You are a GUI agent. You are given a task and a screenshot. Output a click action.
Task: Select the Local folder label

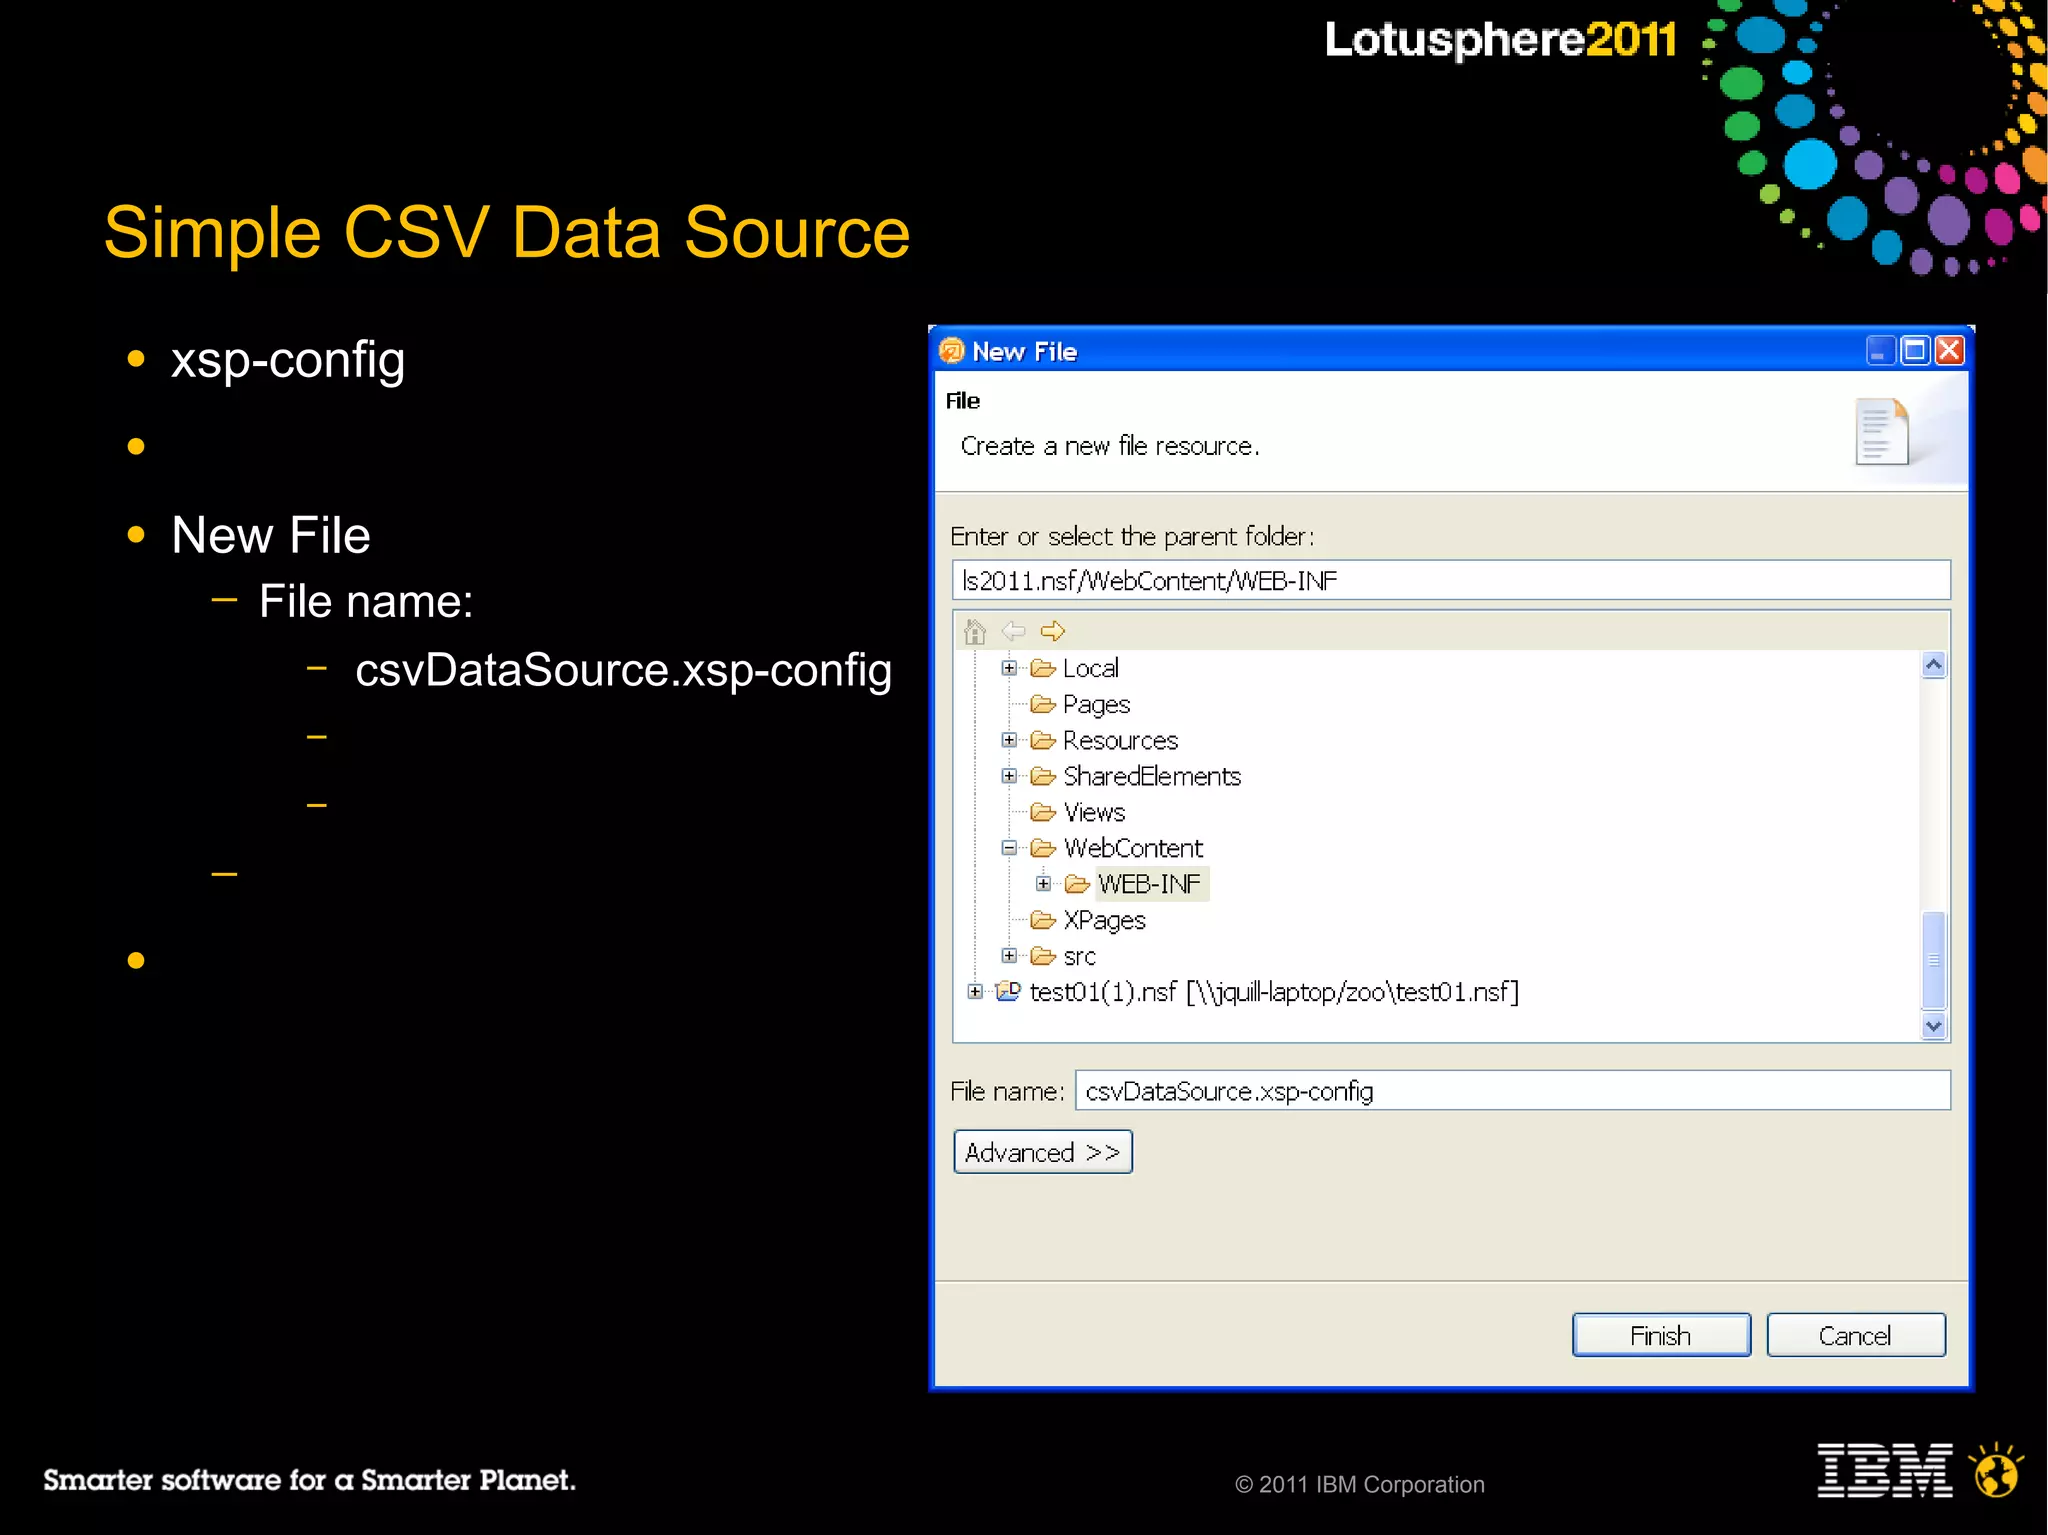(x=1091, y=668)
